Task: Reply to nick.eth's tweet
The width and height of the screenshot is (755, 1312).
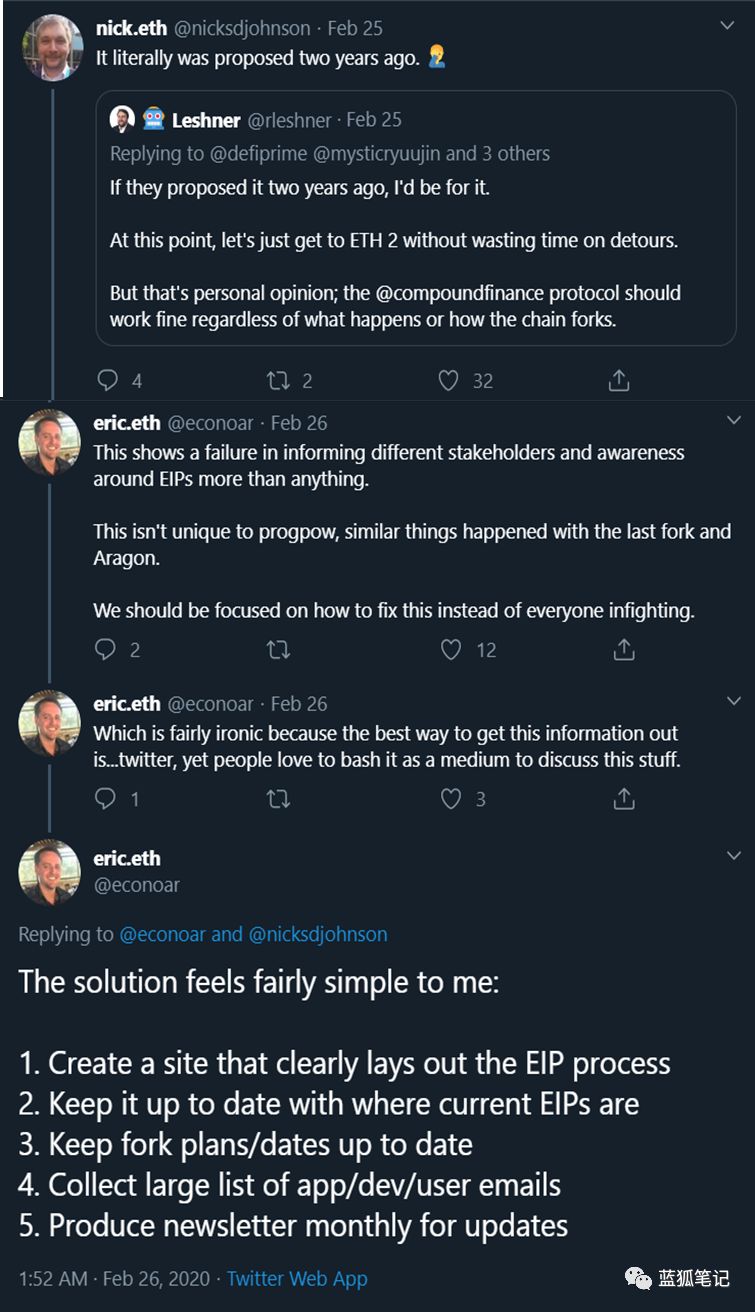Action: click(108, 380)
